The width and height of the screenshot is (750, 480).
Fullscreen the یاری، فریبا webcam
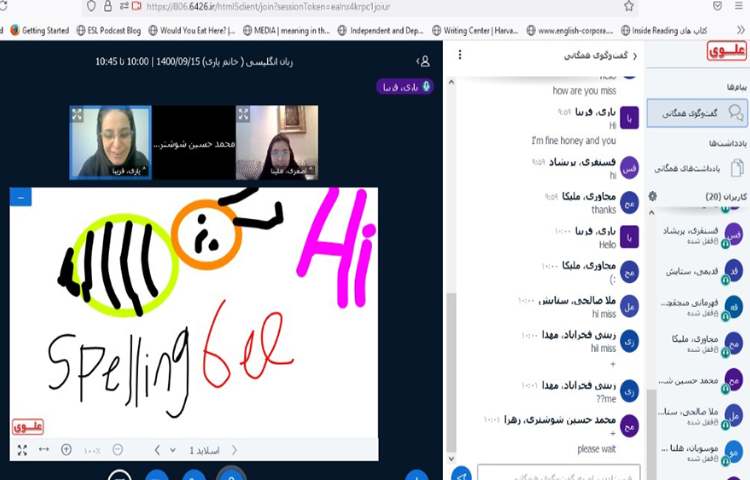(77, 114)
